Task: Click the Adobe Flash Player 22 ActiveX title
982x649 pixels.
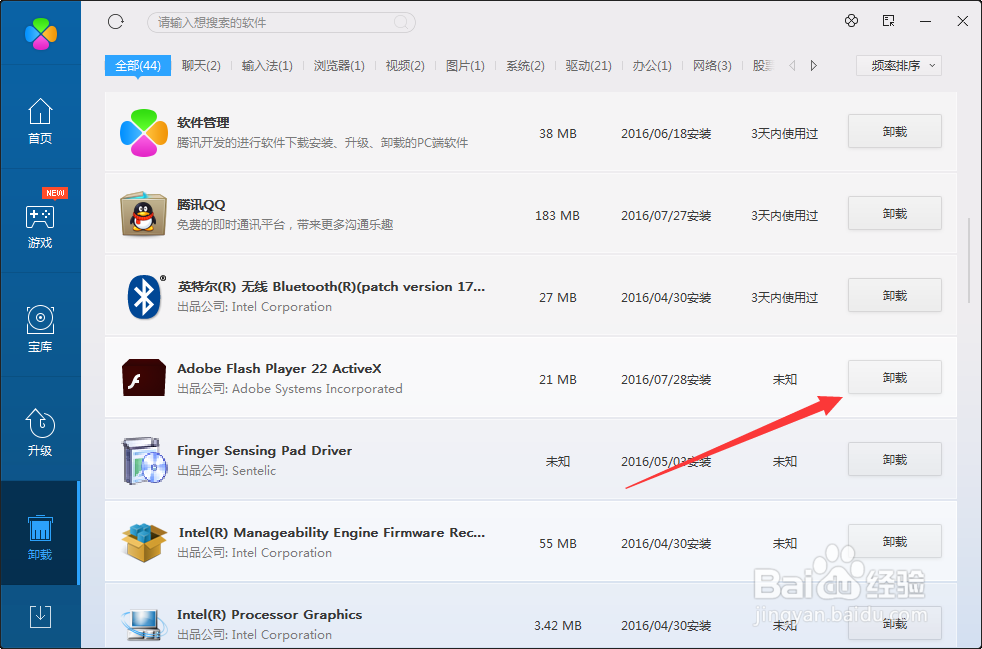Action: coord(279,368)
